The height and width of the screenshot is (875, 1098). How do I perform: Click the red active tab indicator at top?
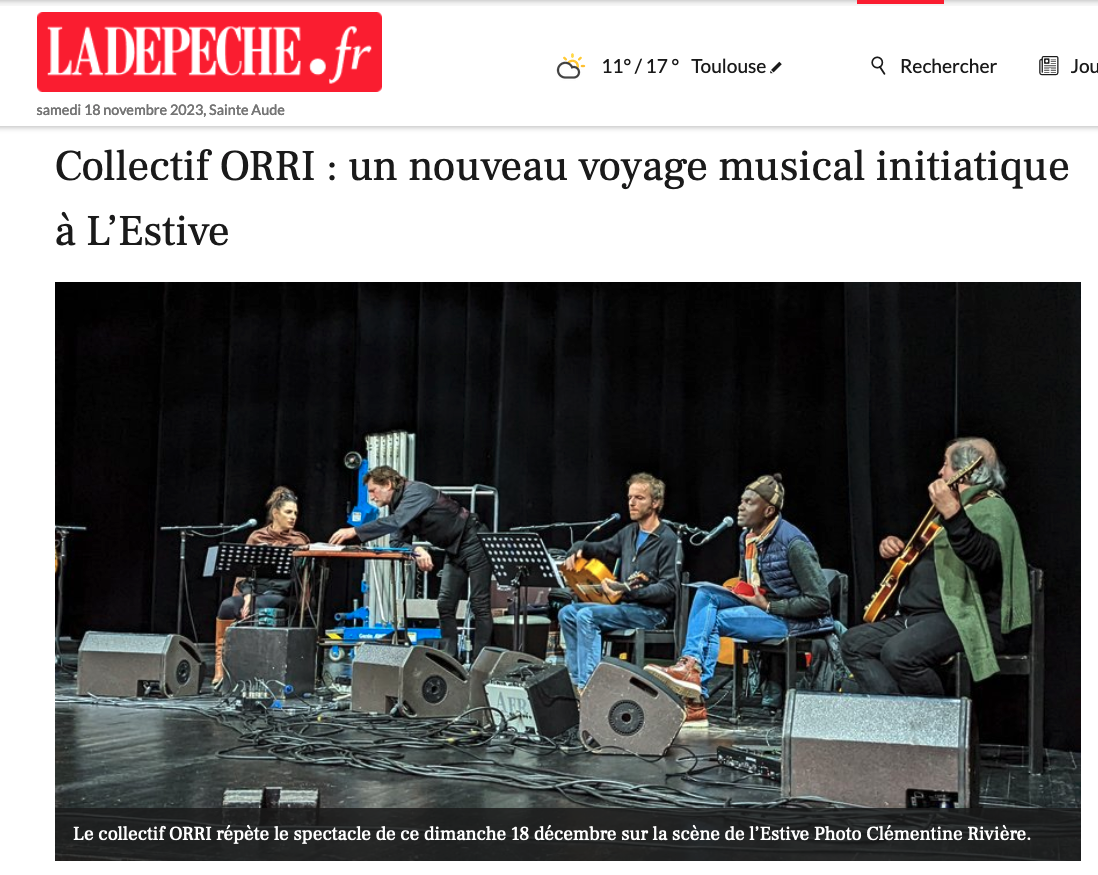tap(900, 2)
